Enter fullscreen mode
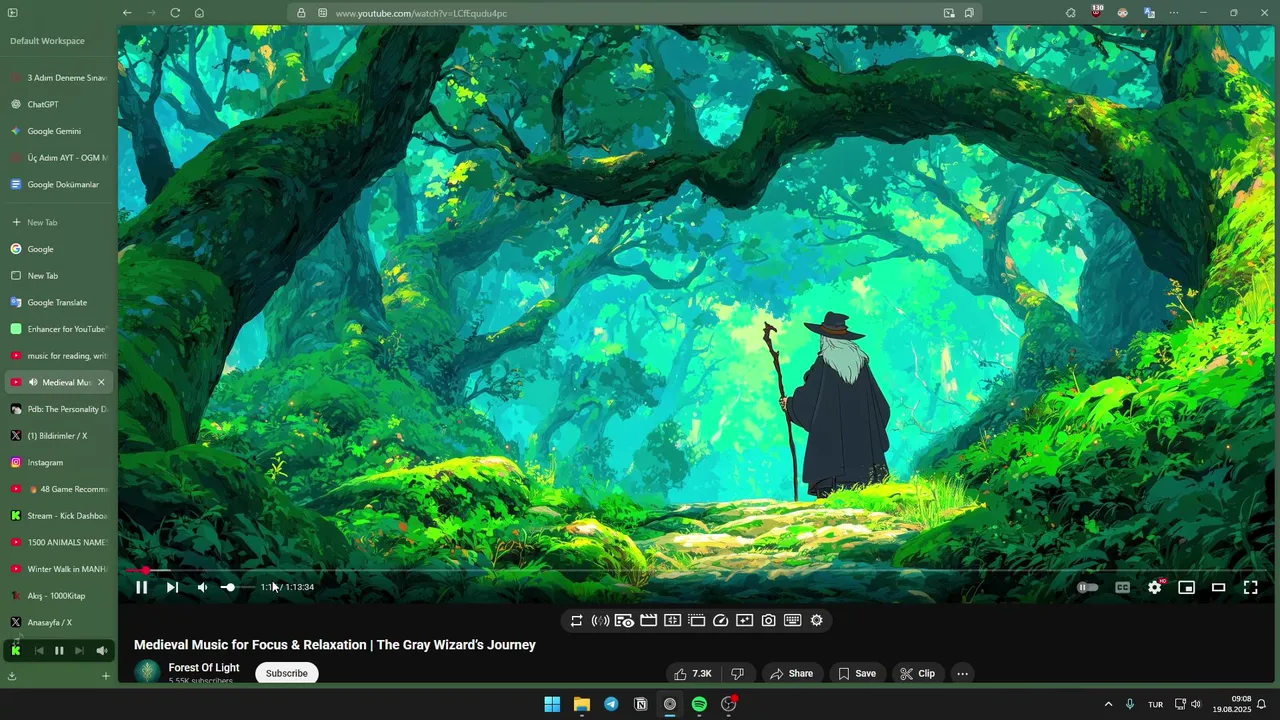This screenshot has height=720, width=1280. pyautogui.click(x=1250, y=587)
